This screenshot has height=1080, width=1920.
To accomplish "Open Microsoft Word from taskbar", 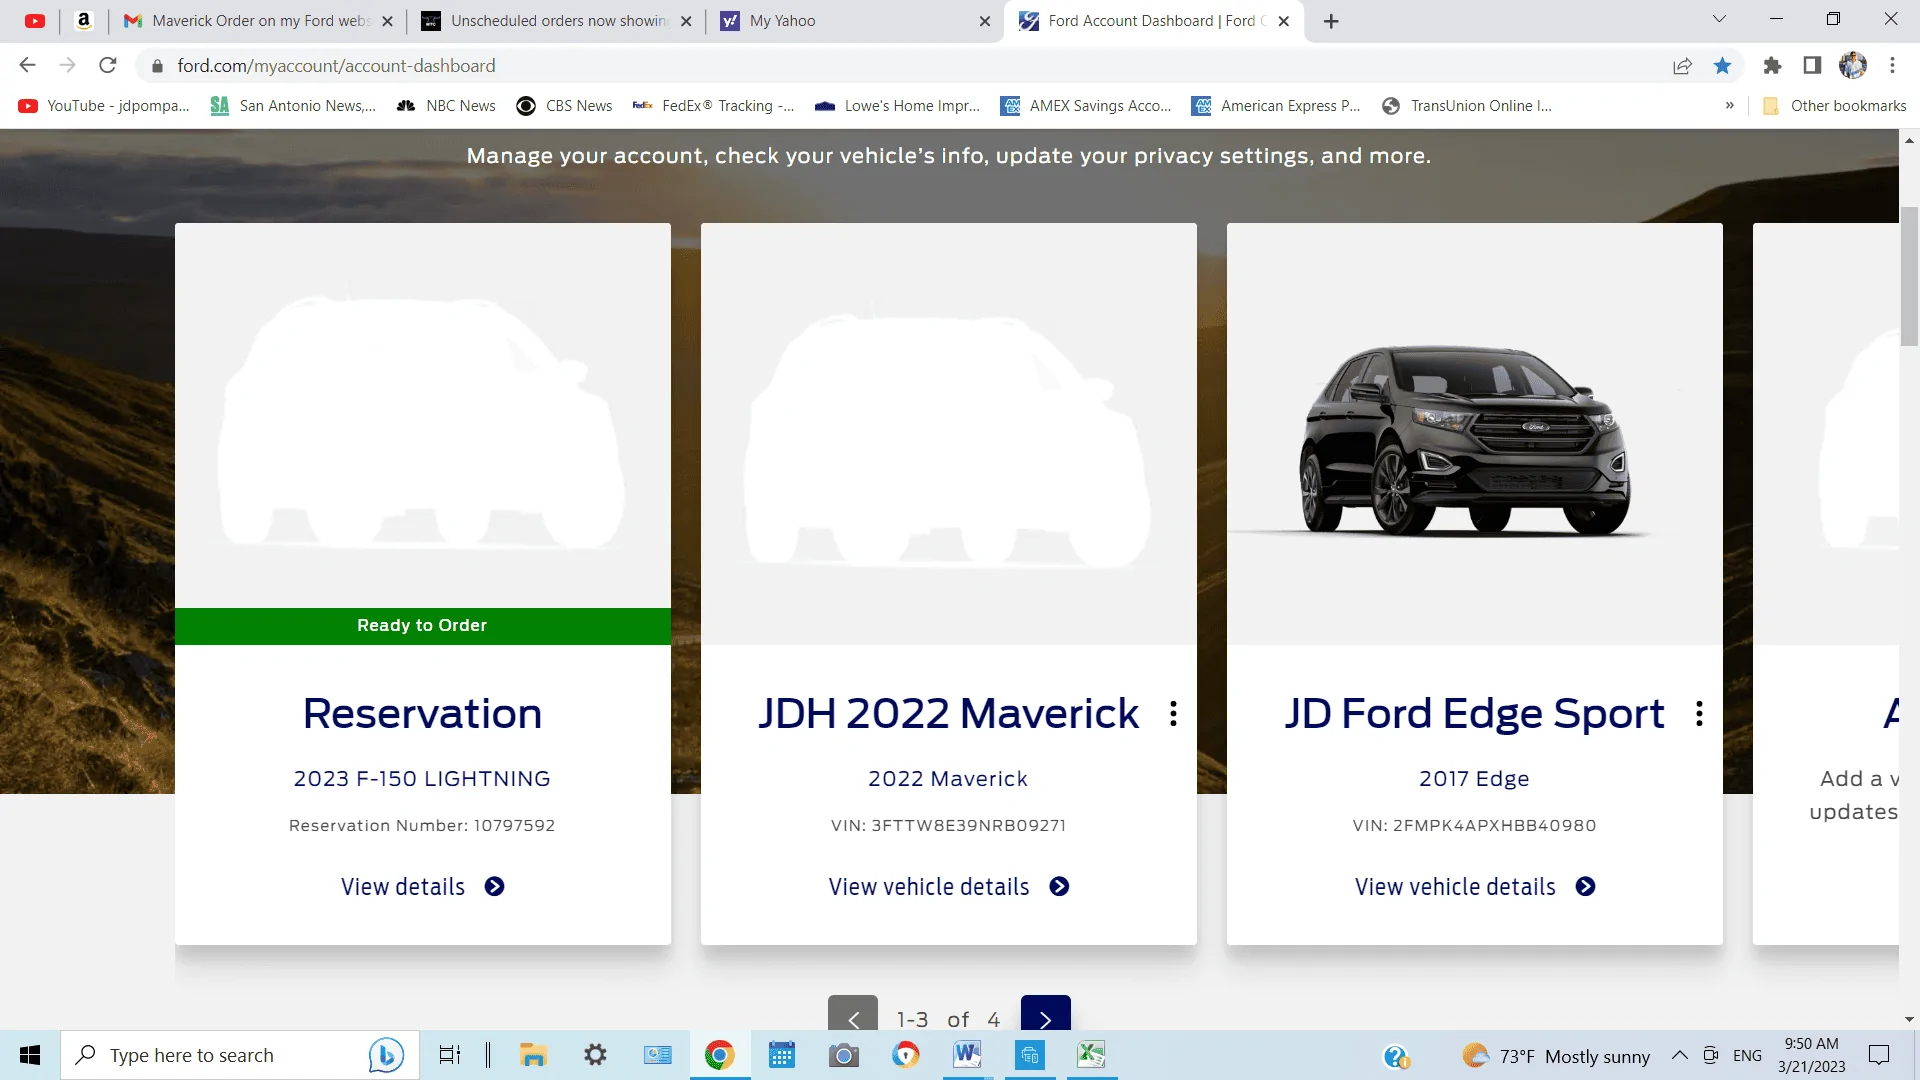I will [x=967, y=1055].
